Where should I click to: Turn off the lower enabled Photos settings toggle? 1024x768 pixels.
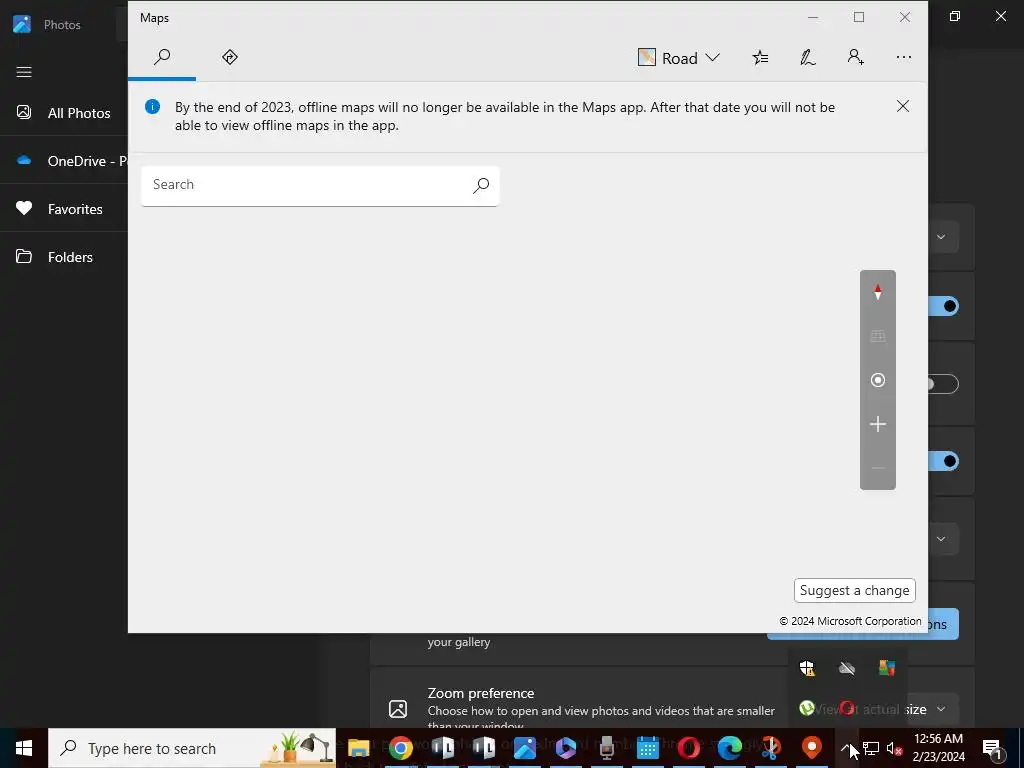point(944,461)
